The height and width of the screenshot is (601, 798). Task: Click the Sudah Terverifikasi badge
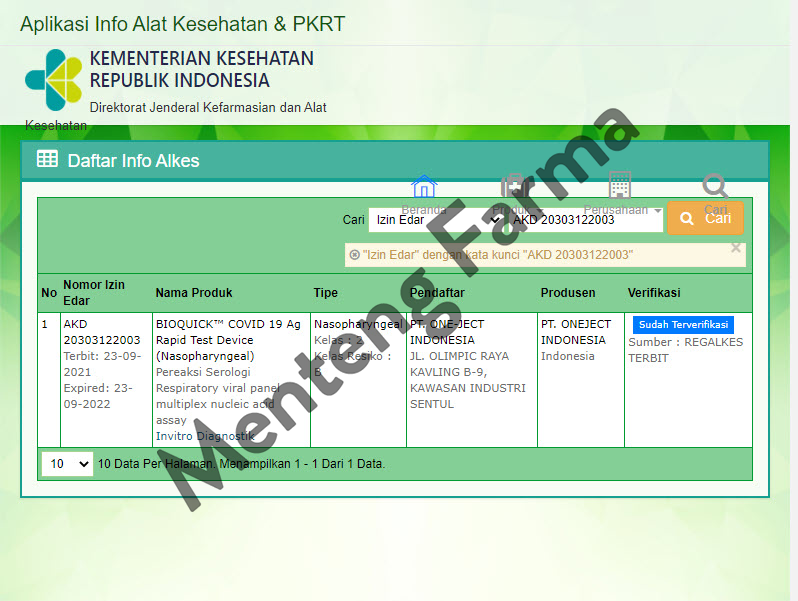point(683,325)
